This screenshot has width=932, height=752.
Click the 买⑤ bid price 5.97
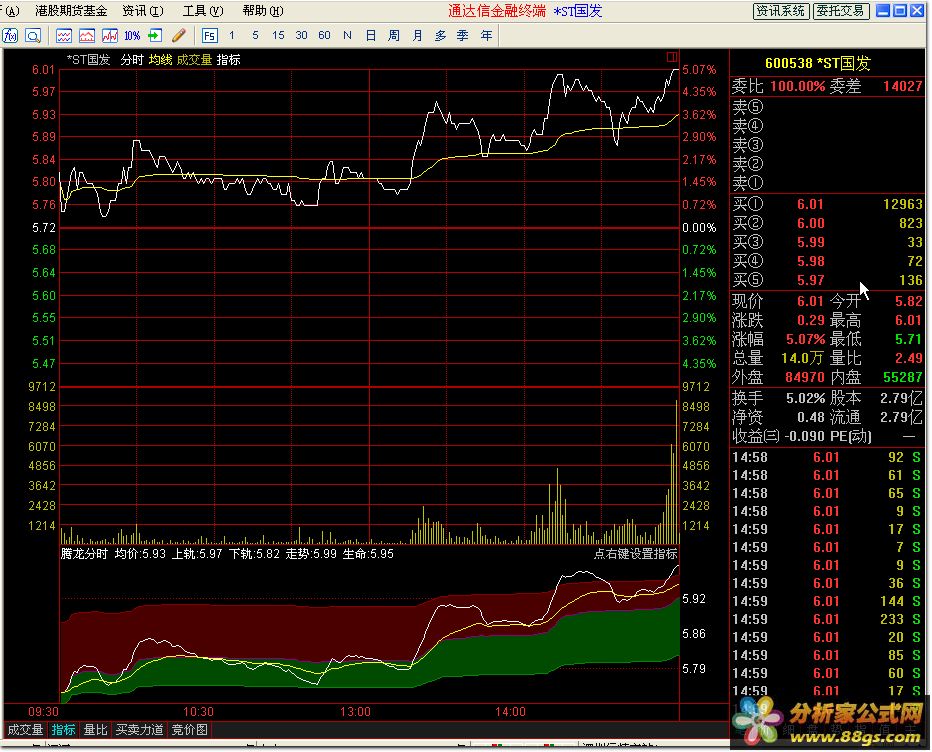[811, 281]
